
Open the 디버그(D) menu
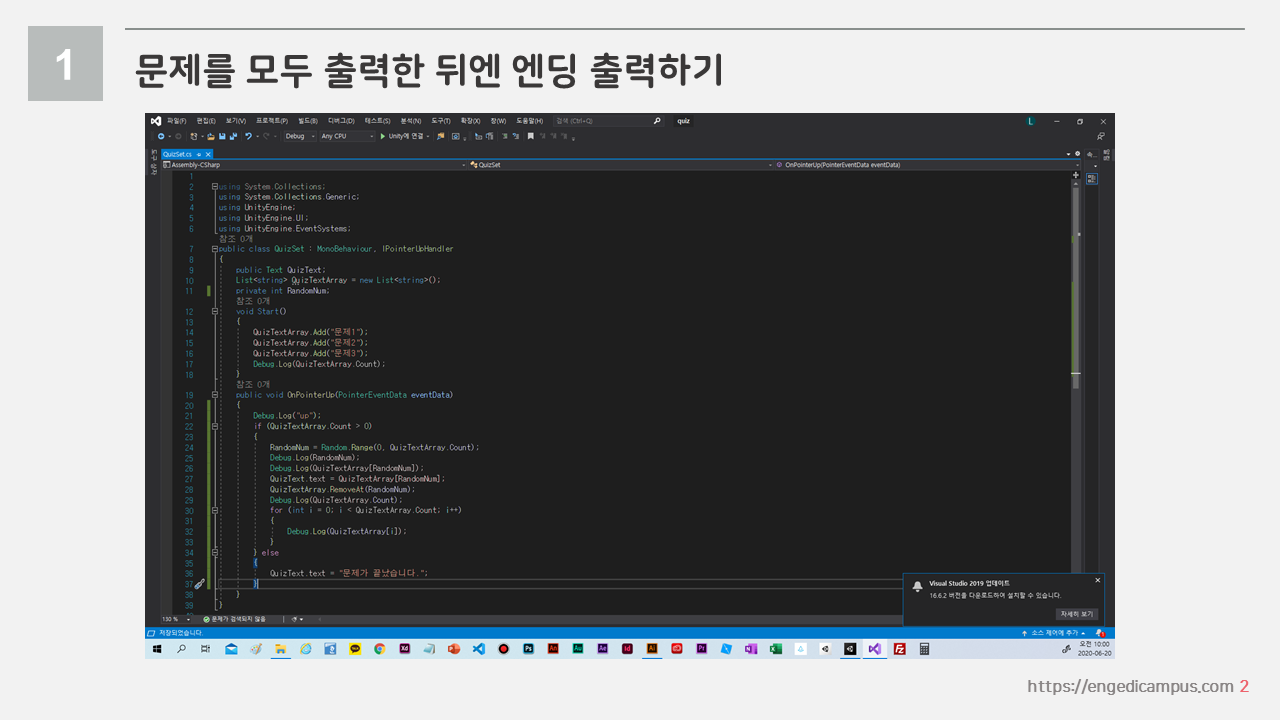click(341, 121)
